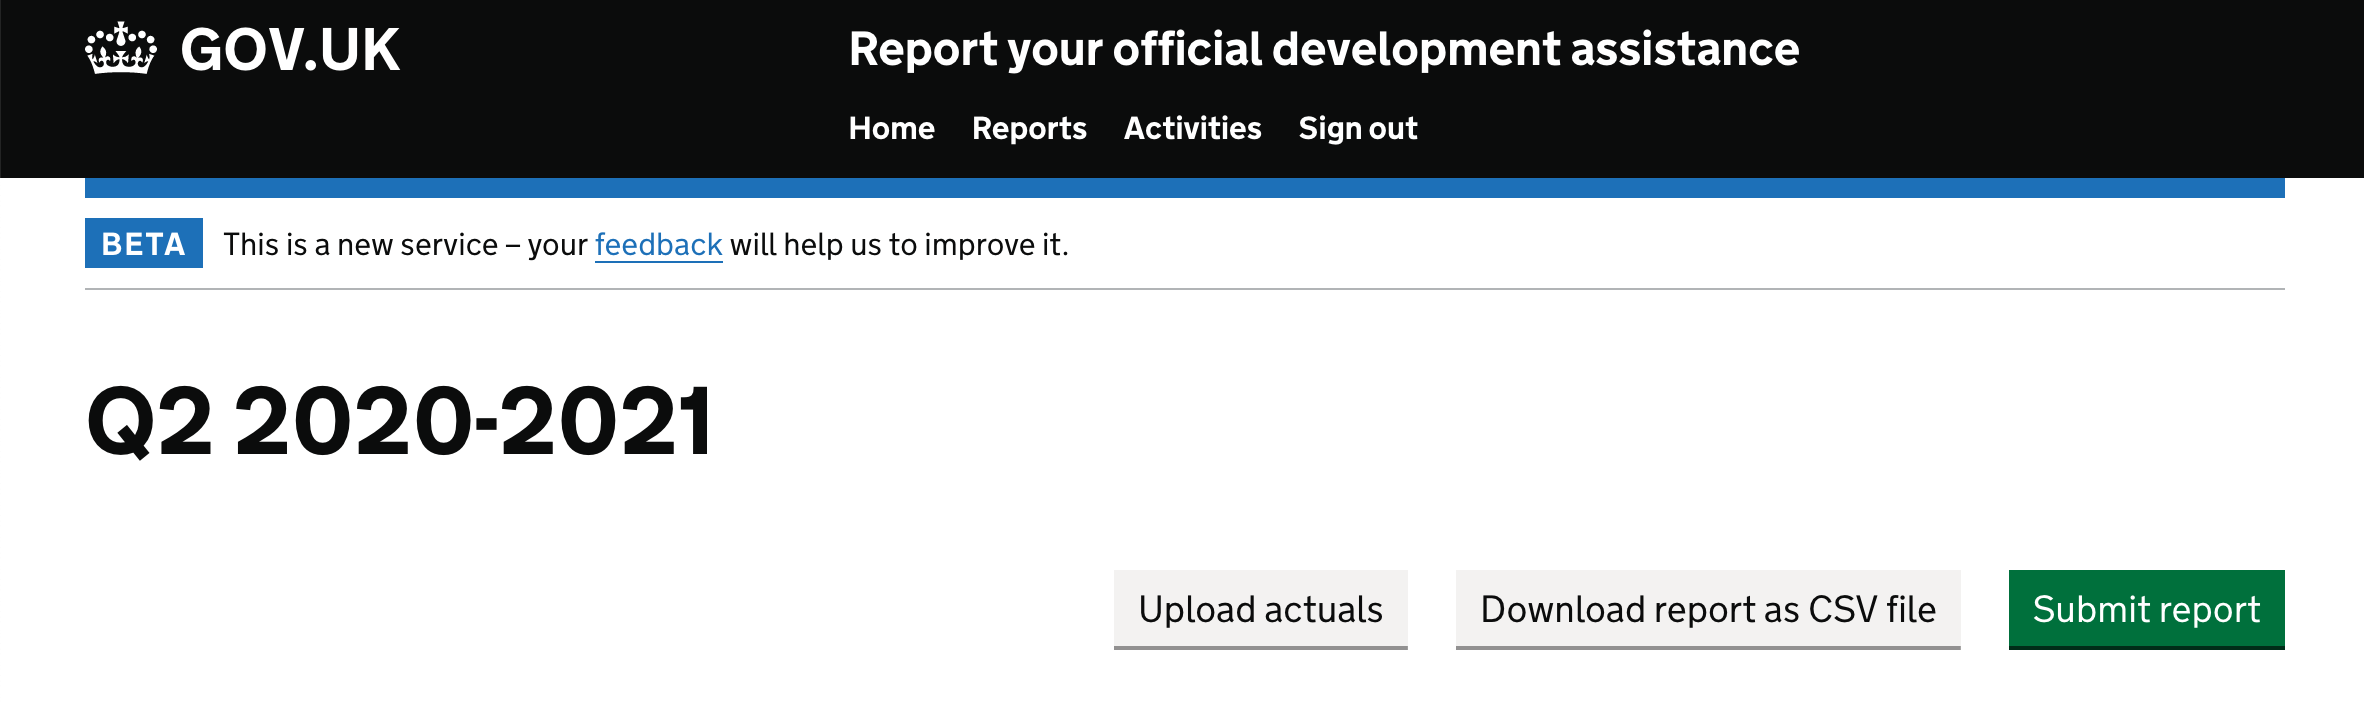The width and height of the screenshot is (2364, 702).
Task: Follow the feedback link in the beta banner
Action: click(658, 244)
